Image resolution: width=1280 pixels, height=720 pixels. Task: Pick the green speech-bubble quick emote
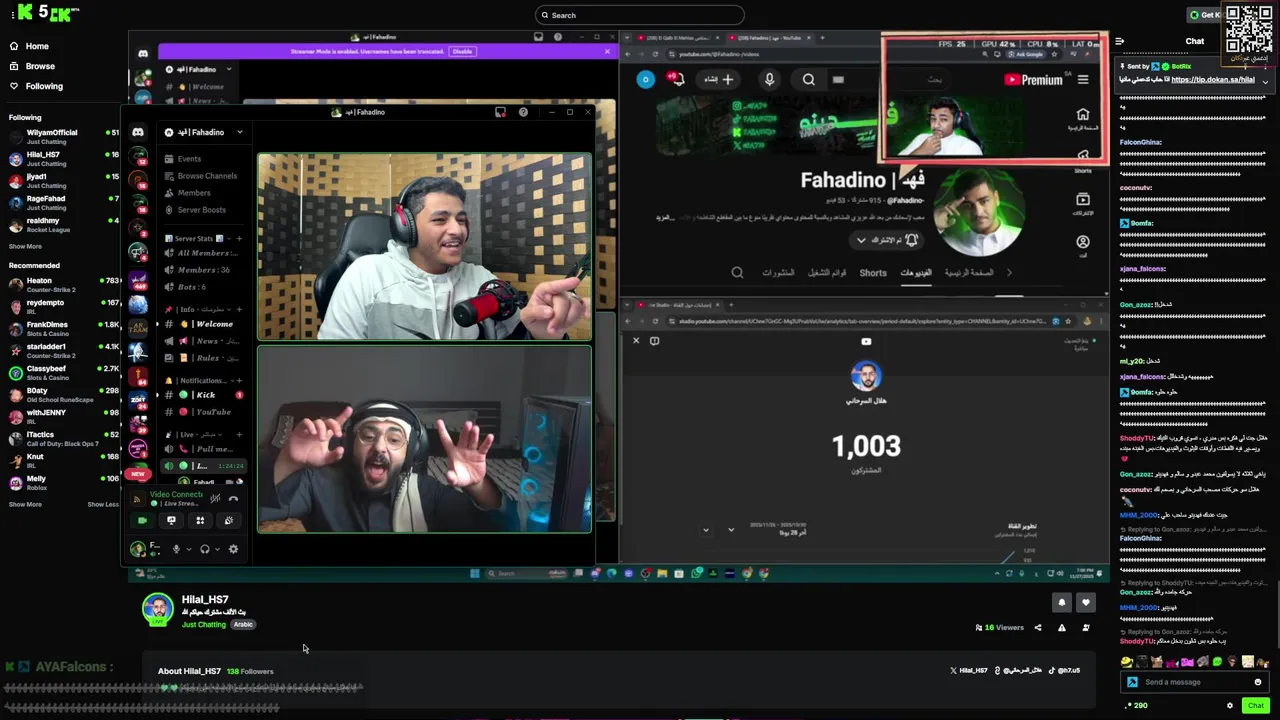[1217, 662]
